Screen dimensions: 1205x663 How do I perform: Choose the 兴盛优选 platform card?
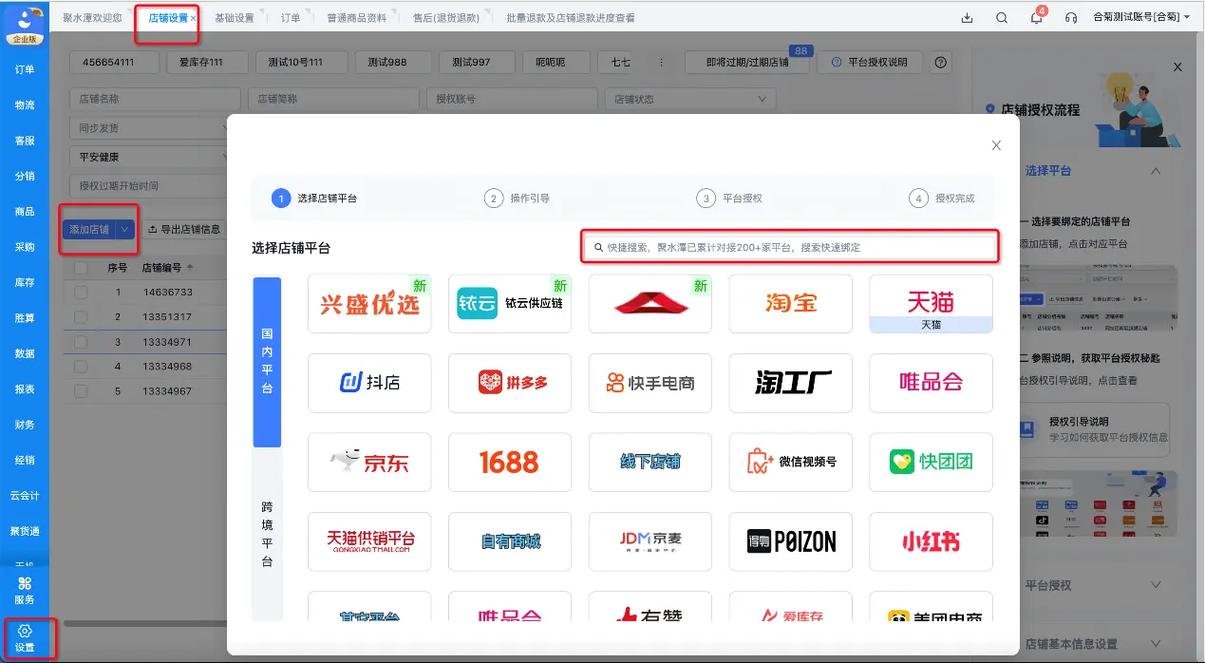(369, 304)
